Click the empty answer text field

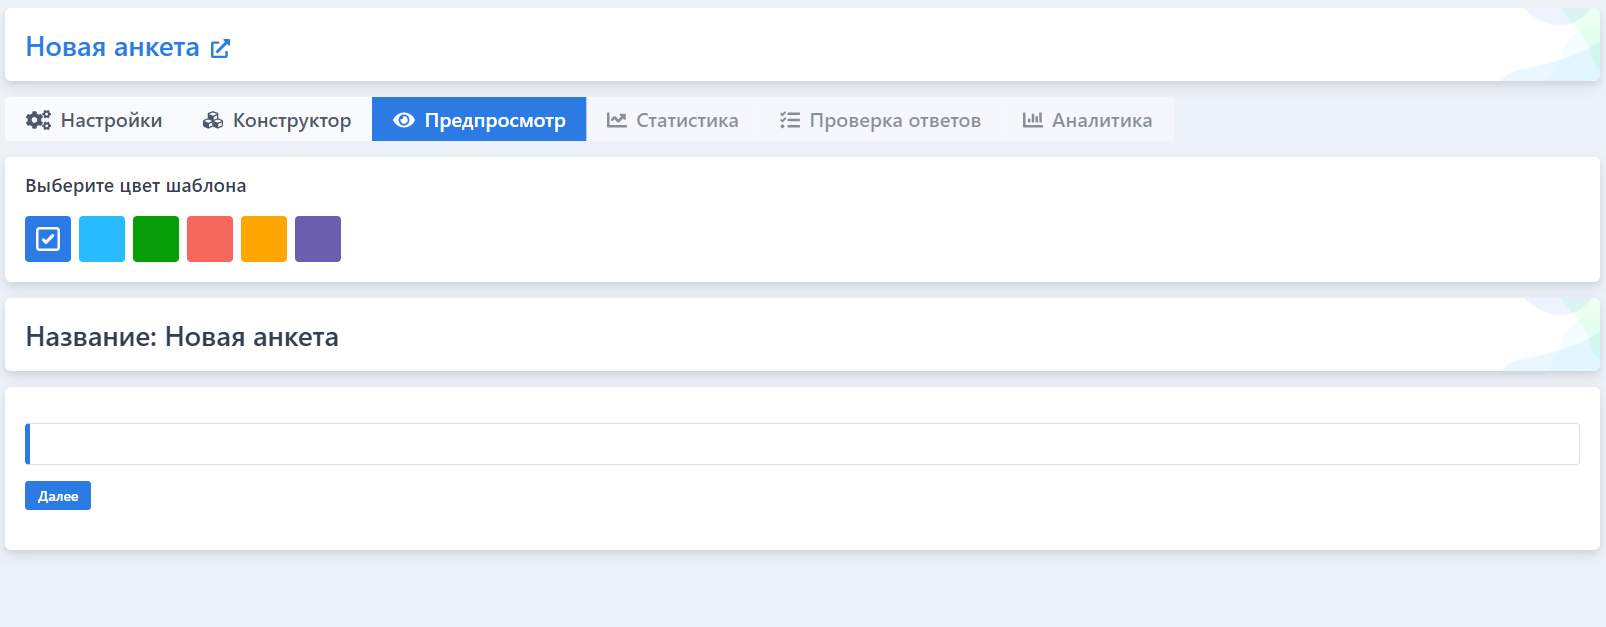[x=802, y=444]
